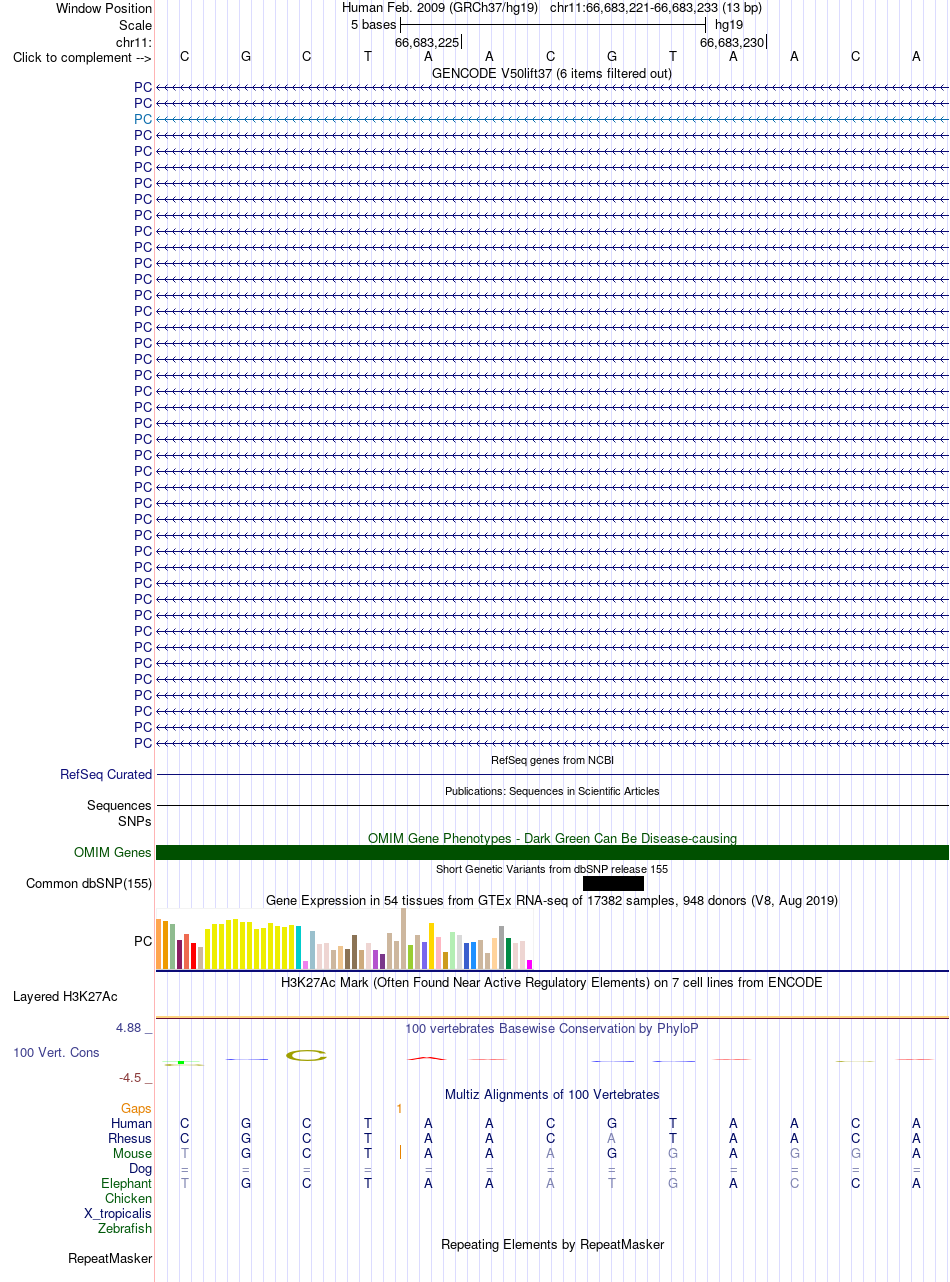Open Multiz Alignments of 100 Vertebrates title
The image size is (950, 1282).
click(x=552, y=1094)
